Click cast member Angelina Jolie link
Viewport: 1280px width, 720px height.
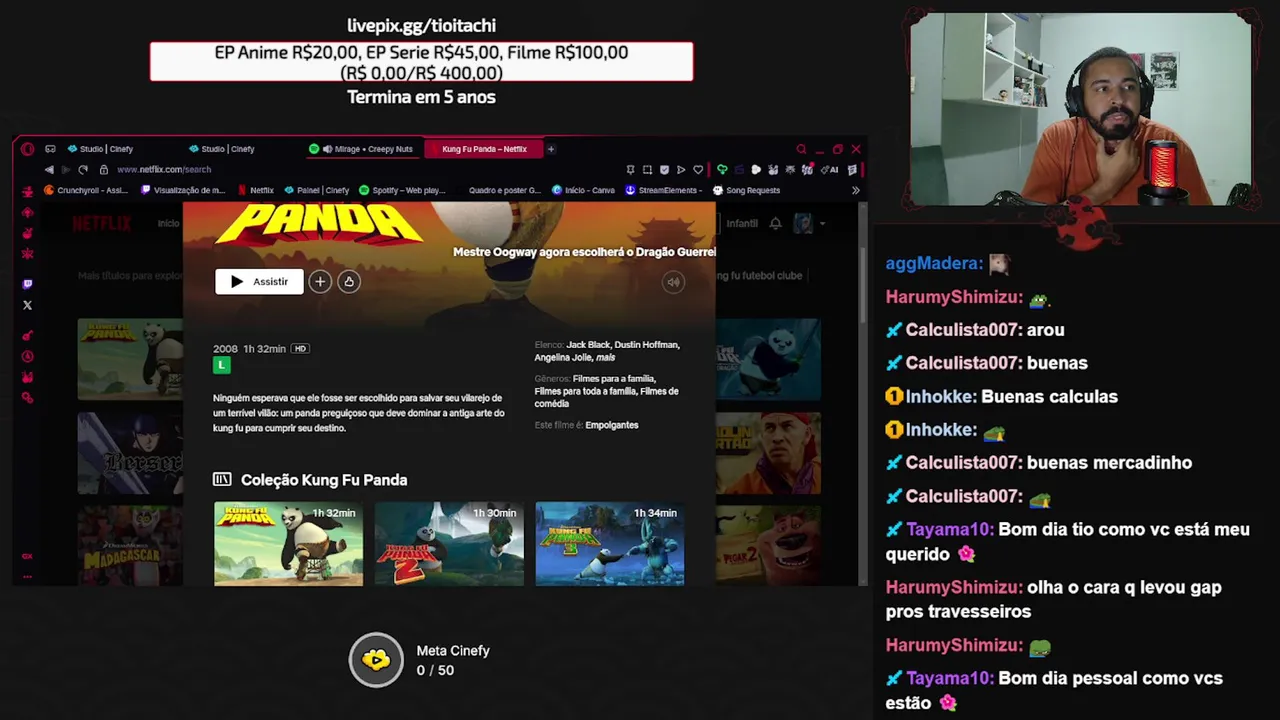coord(564,357)
